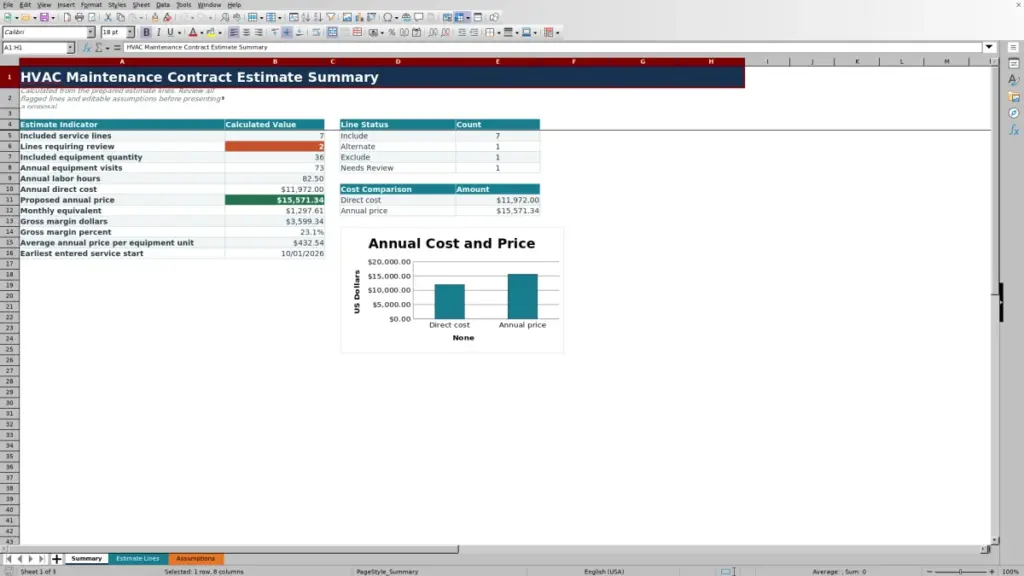Click the Wrap Text icon
Viewport: 1024px width, 576px height.
316,32
